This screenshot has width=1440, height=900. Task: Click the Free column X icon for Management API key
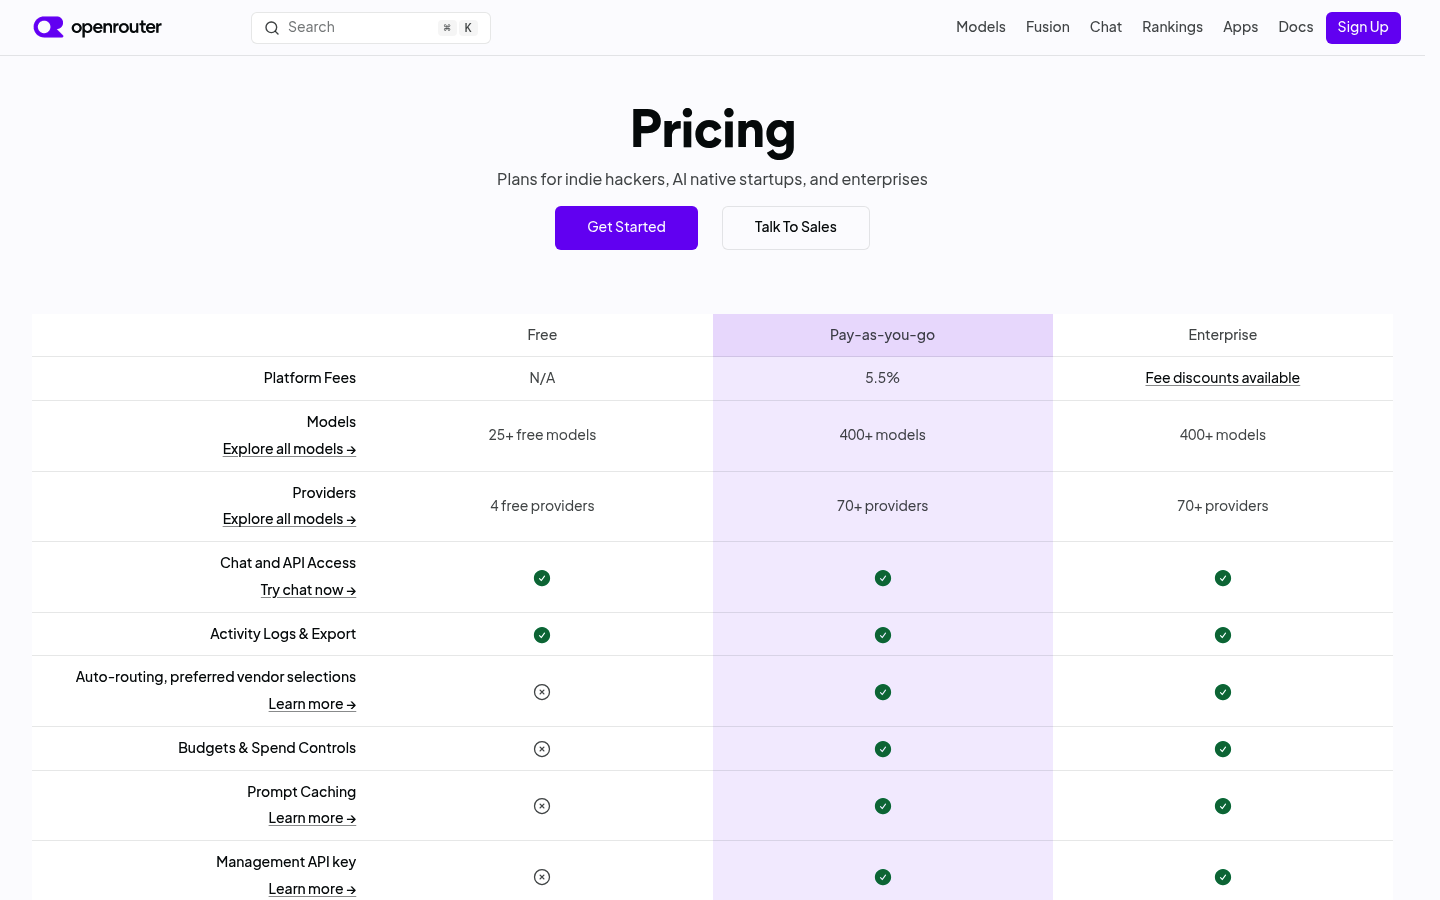542,877
